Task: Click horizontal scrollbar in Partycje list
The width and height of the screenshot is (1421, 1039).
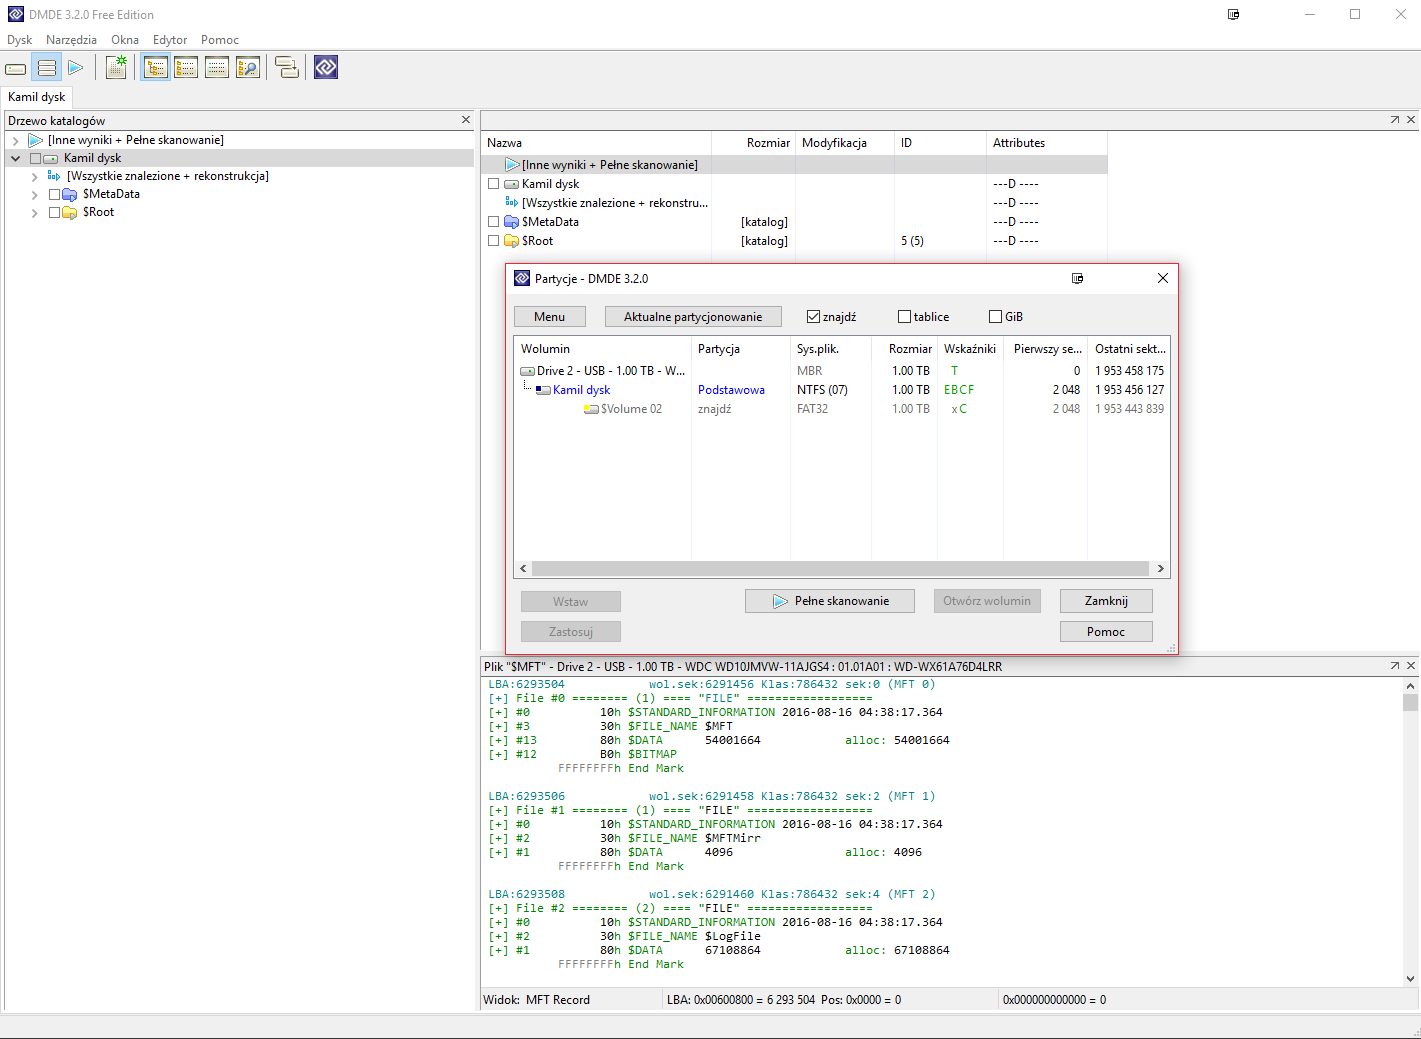Action: 841,568
